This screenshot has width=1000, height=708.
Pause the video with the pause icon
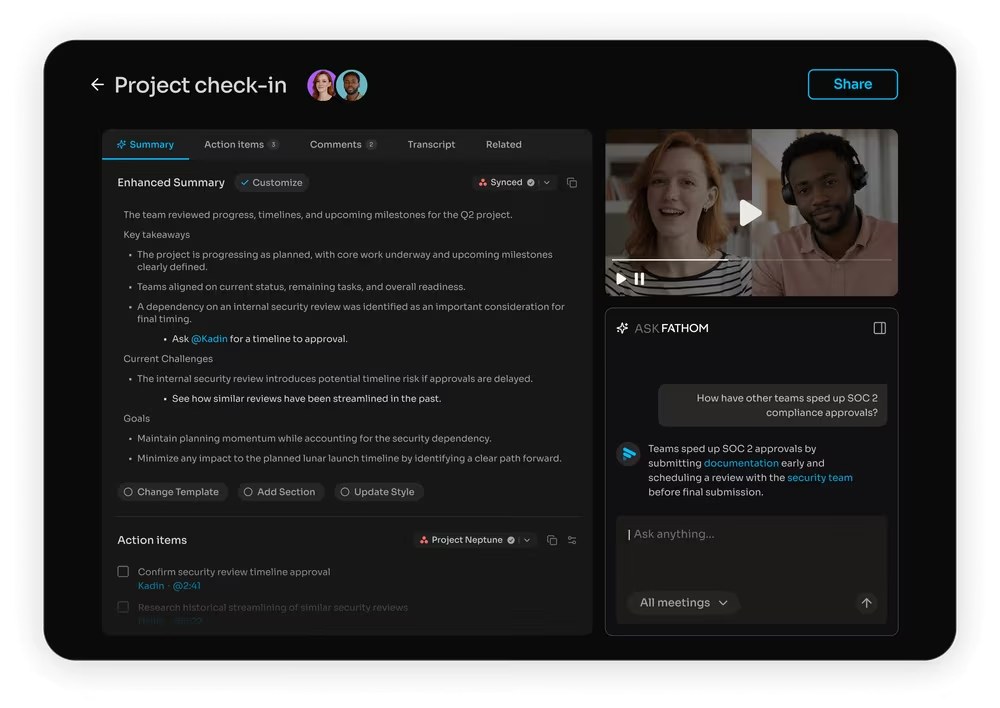(639, 279)
